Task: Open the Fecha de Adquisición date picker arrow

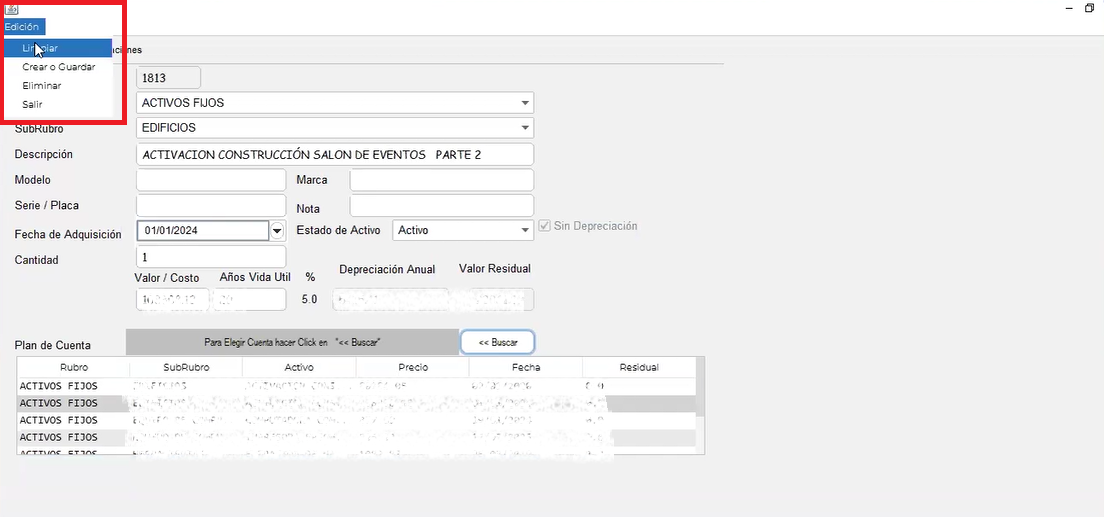Action: 277,230
